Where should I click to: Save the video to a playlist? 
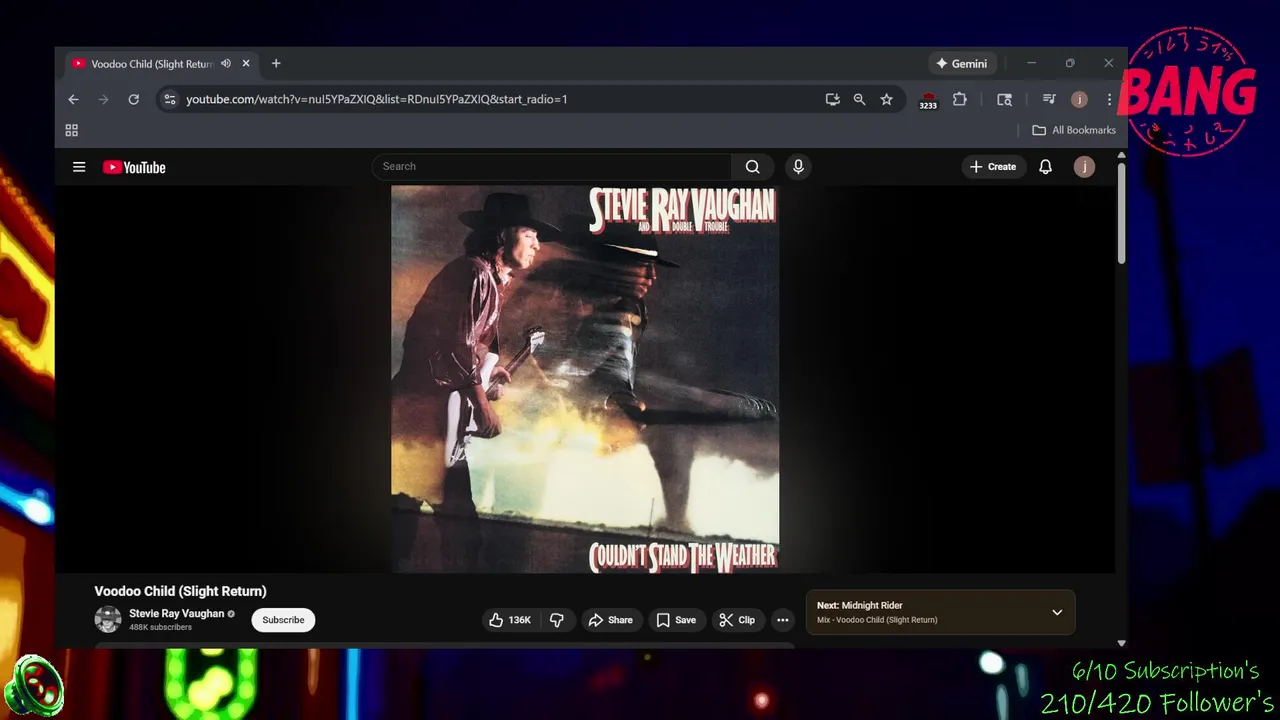(x=676, y=620)
